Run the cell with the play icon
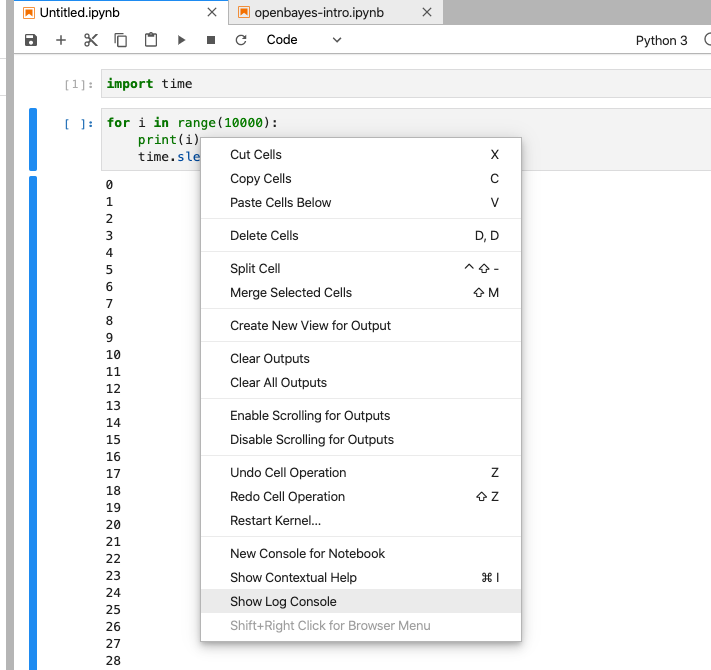This screenshot has height=670, width=711. 181,40
